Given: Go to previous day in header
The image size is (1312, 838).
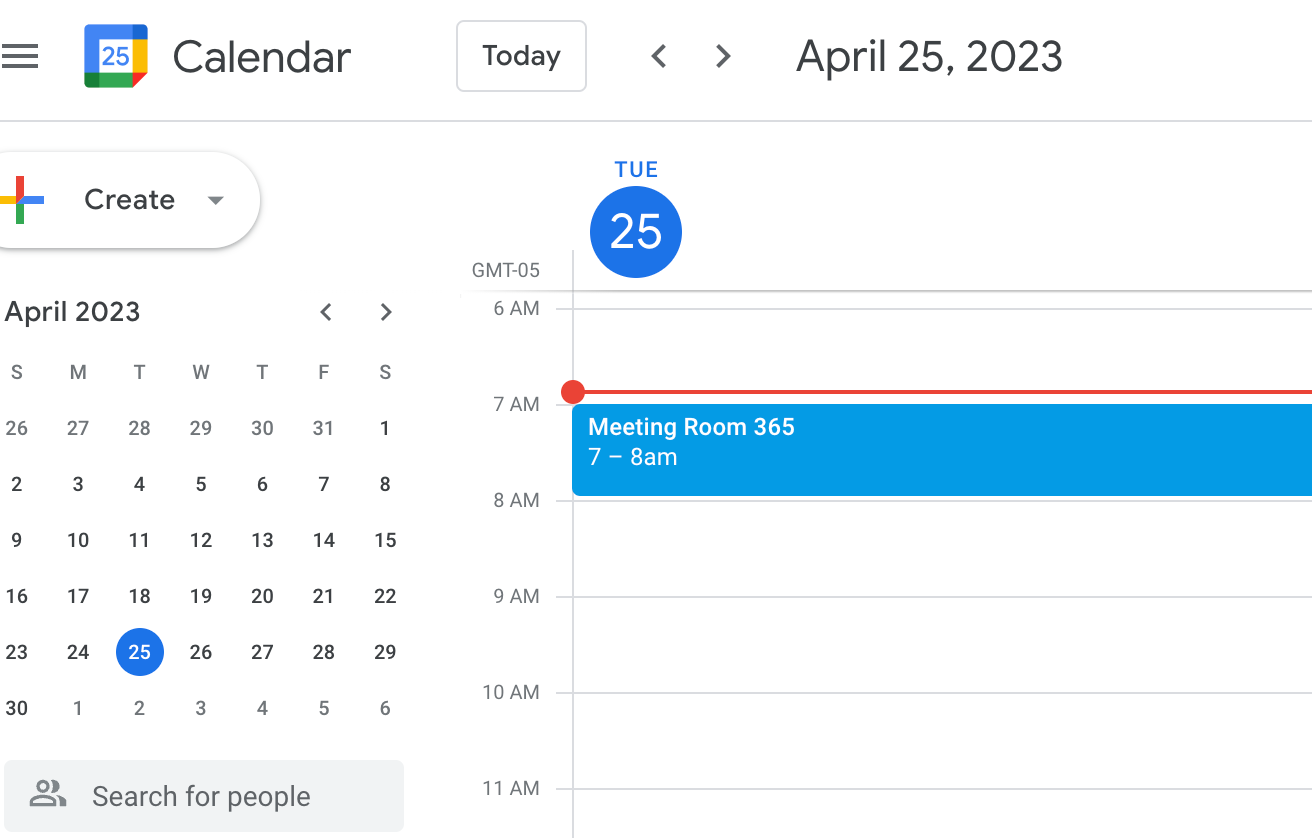Looking at the screenshot, I should pos(658,56).
